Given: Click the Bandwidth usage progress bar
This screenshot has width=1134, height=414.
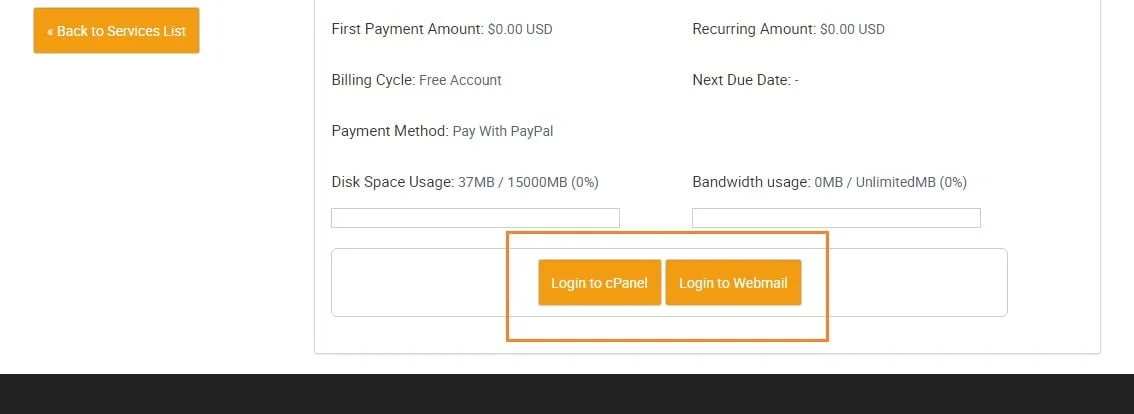Looking at the screenshot, I should 836,218.
